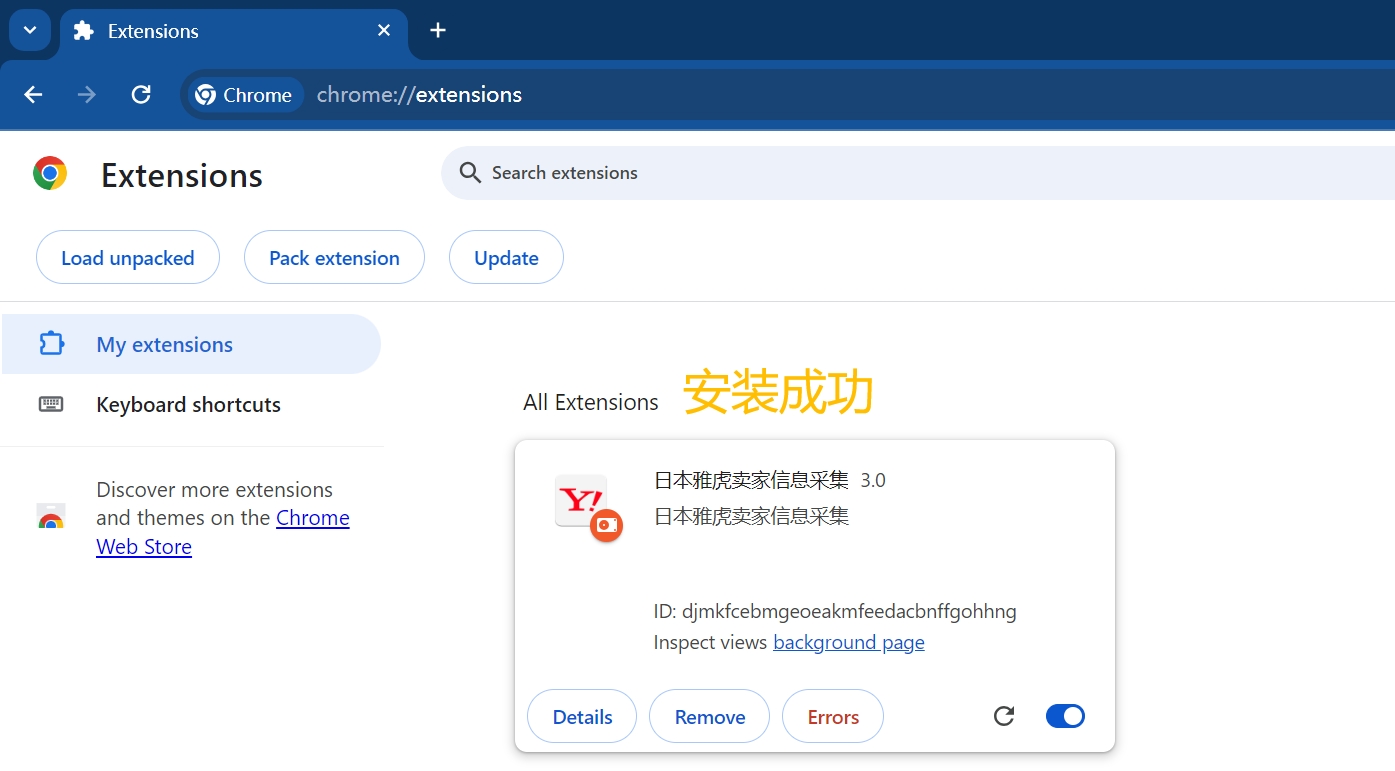Select My extensions in the sidebar
Viewport: 1395px width, 771px height.
pyautogui.click(x=191, y=344)
